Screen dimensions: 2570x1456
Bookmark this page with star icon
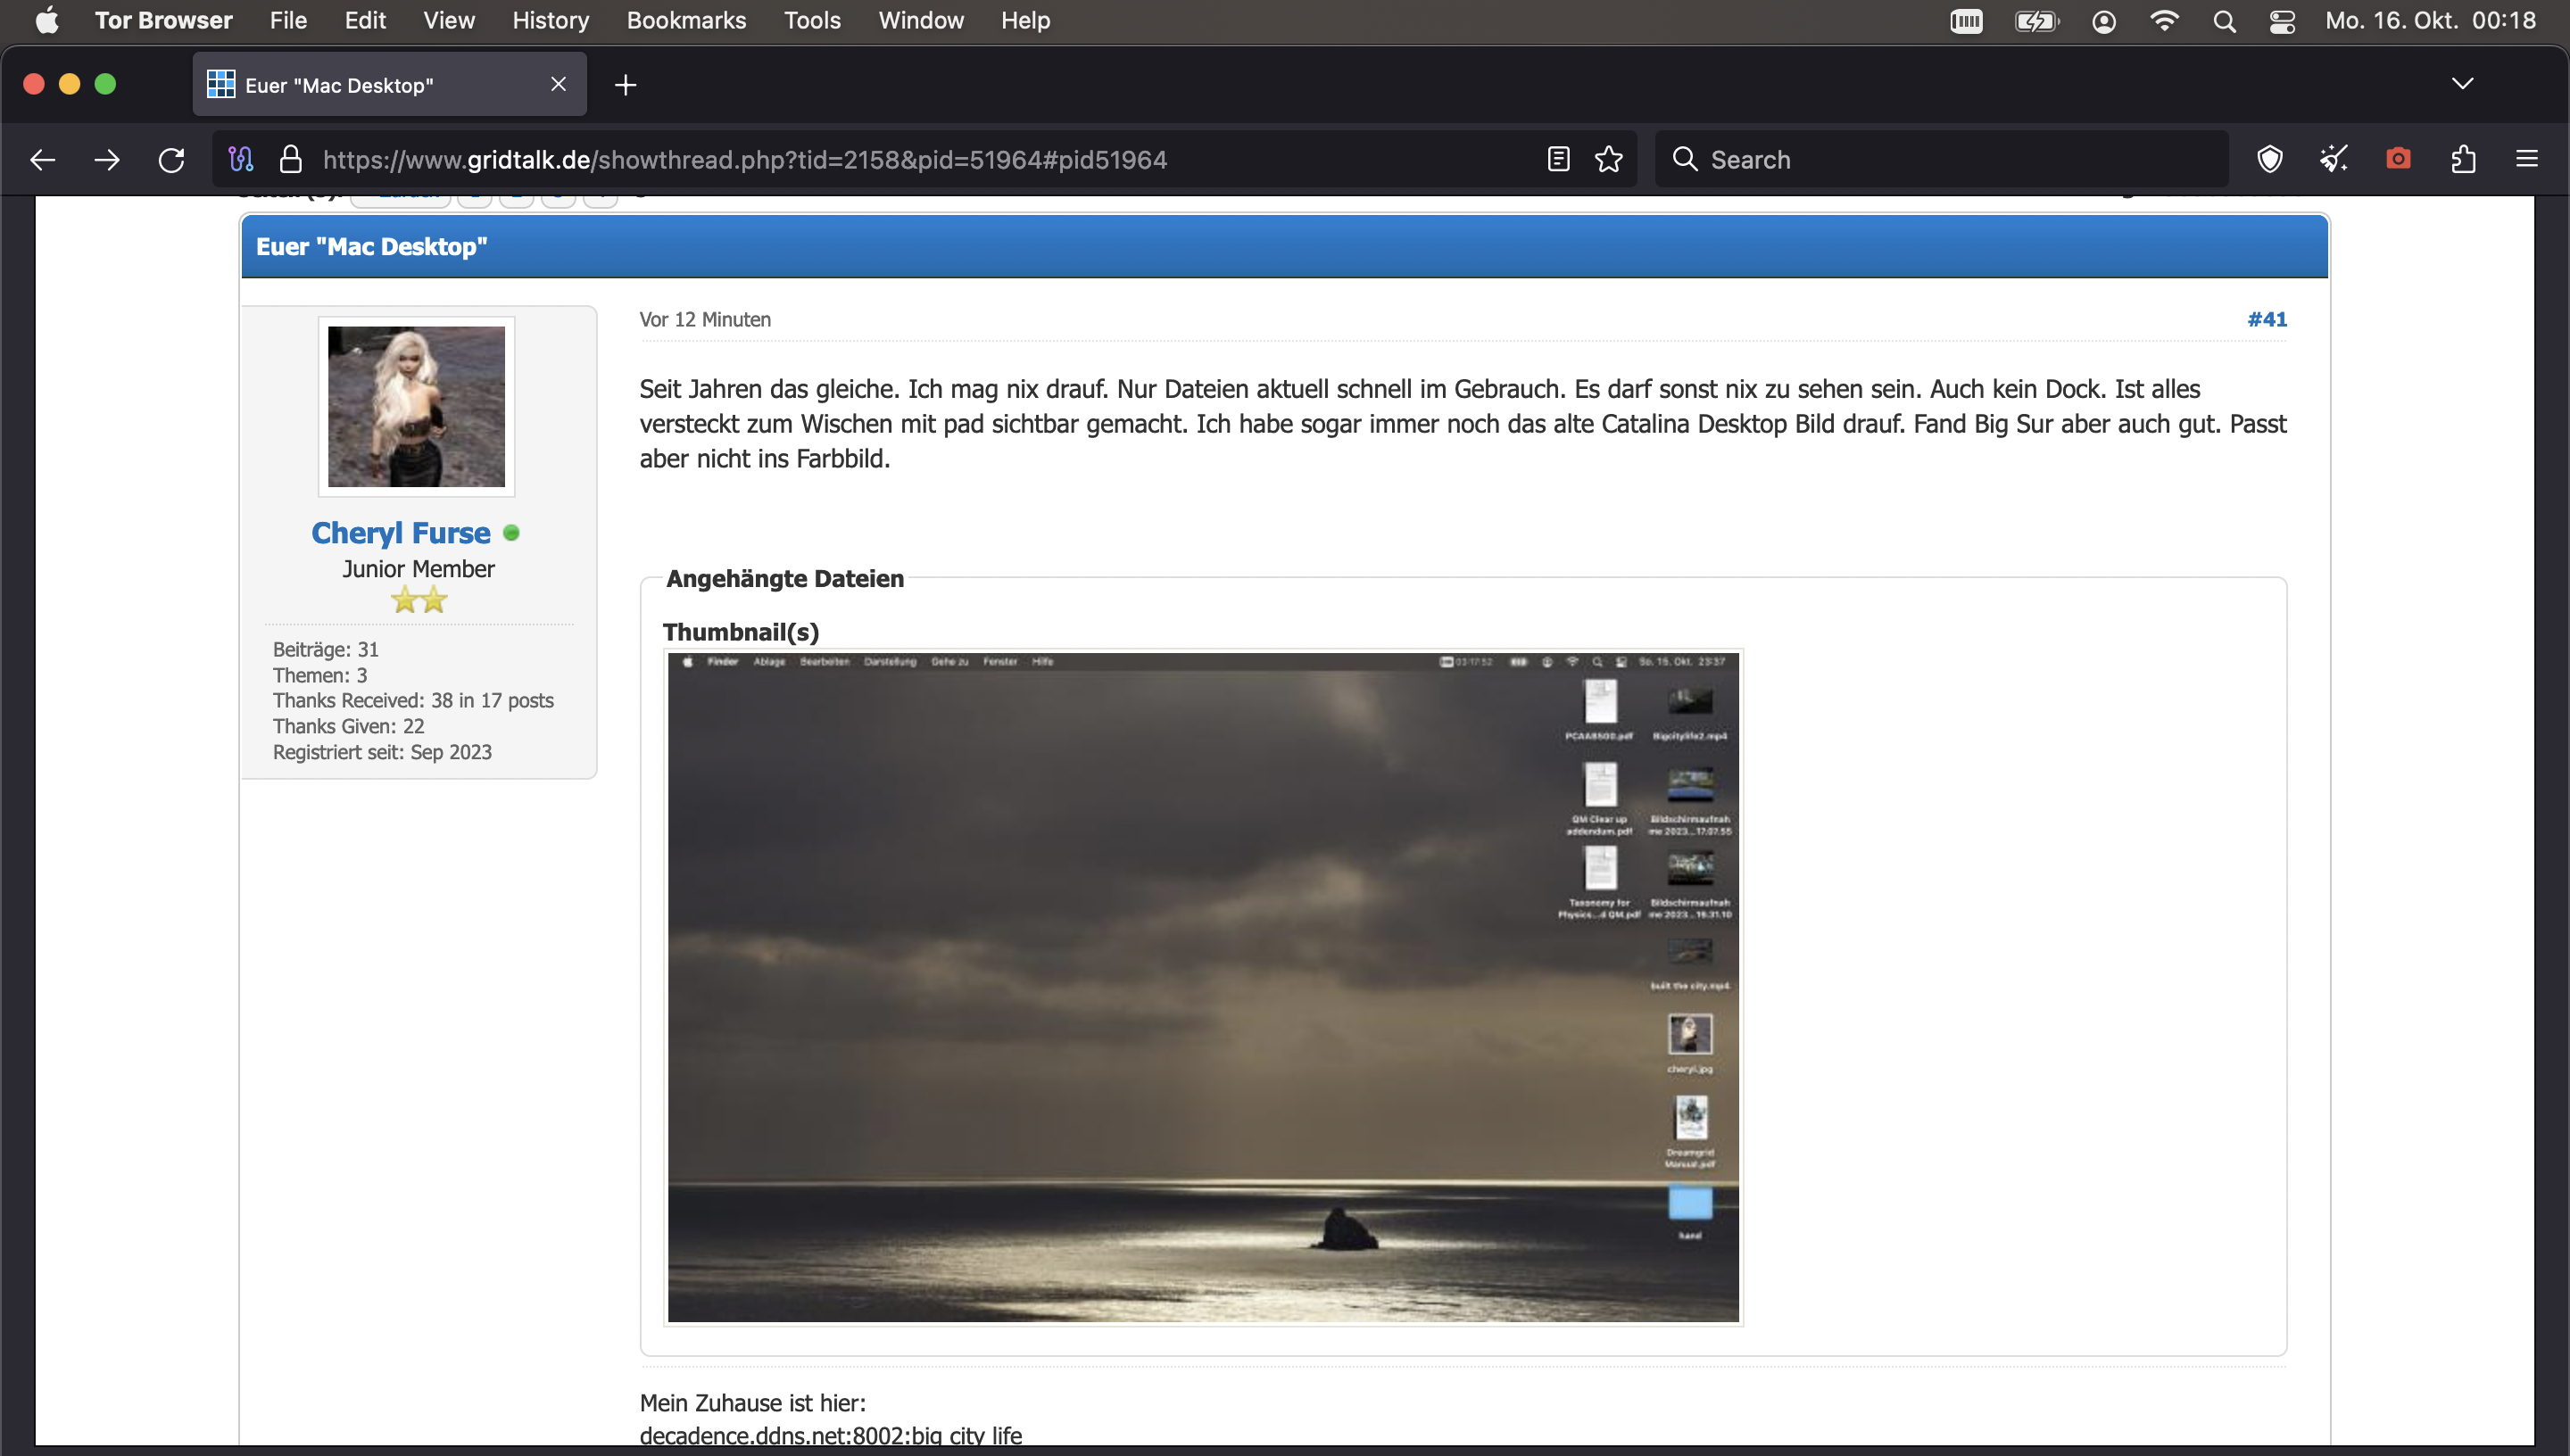tap(1608, 159)
